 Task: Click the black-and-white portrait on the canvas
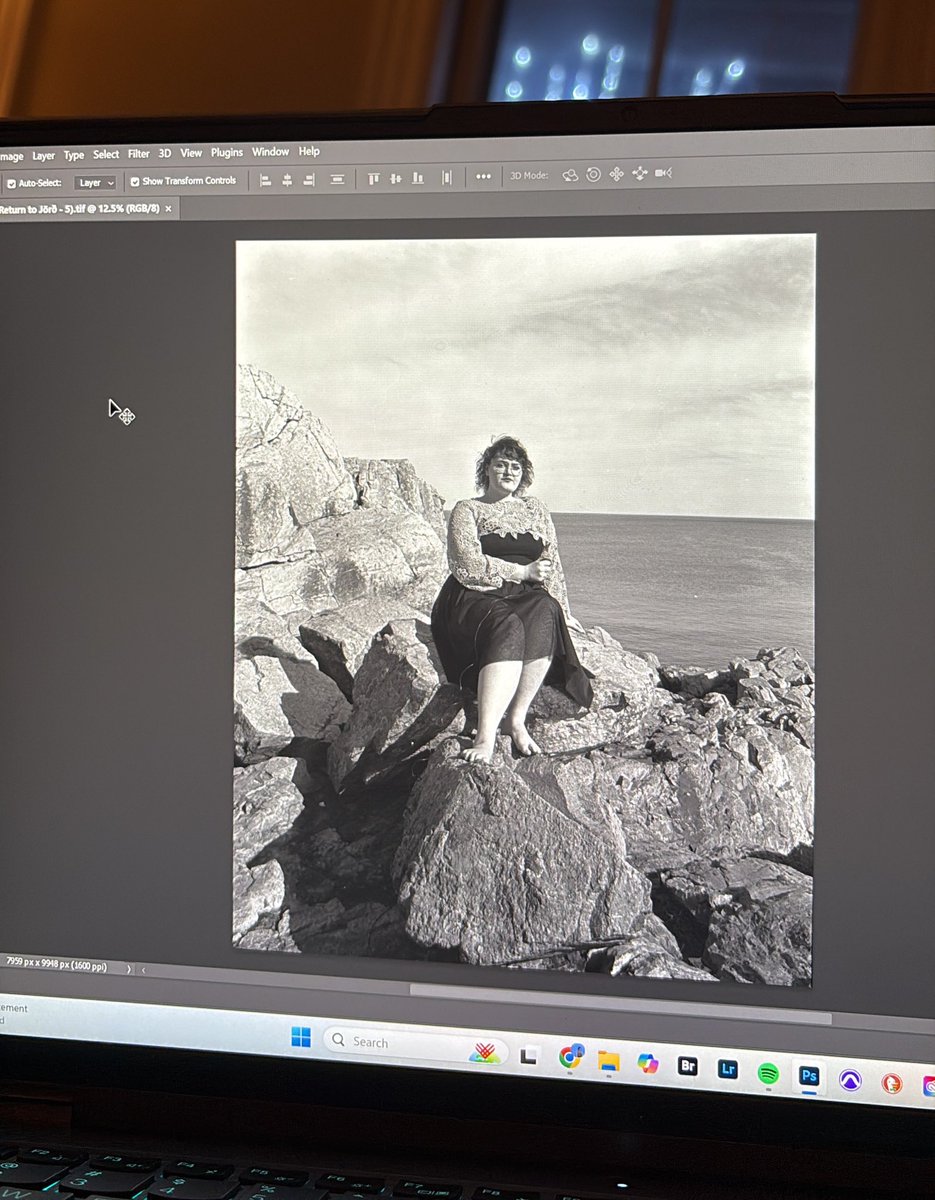click(524, 610)
